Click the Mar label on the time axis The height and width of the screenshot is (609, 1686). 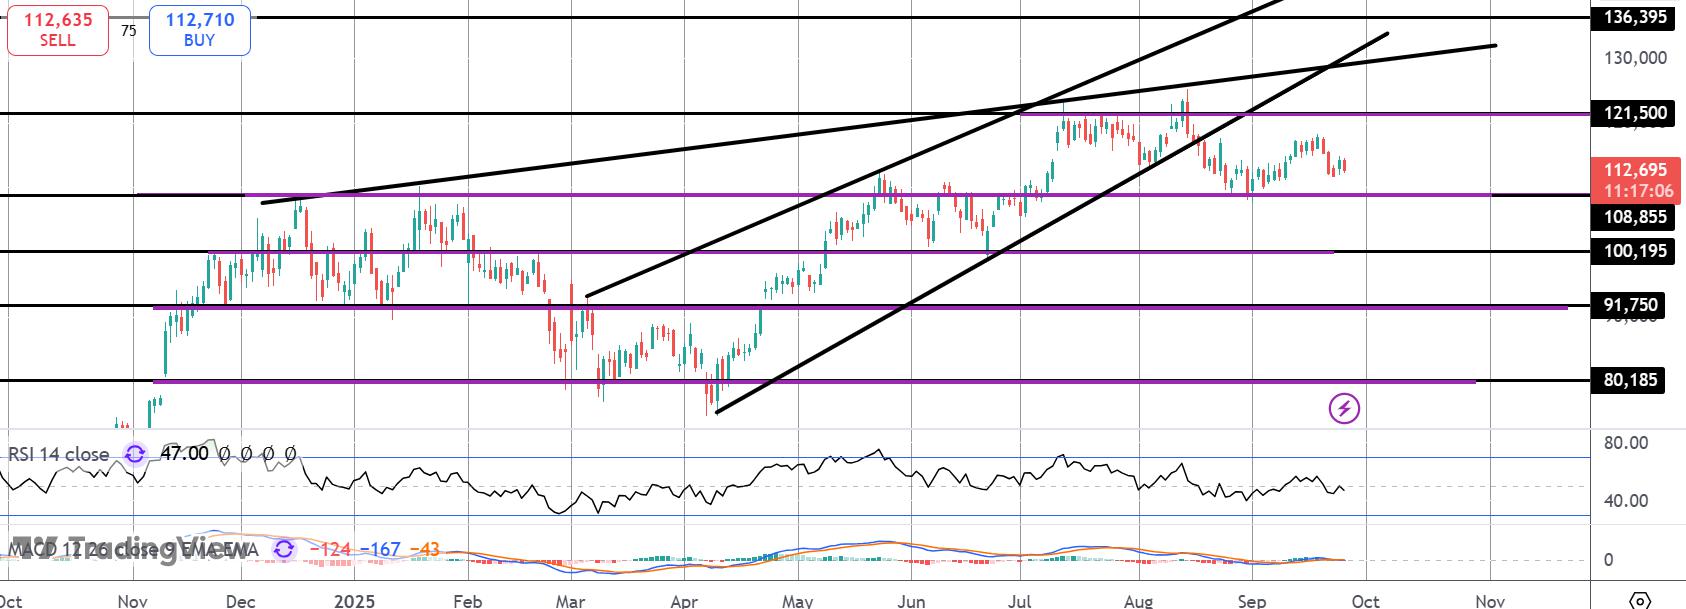pos(570,601)
